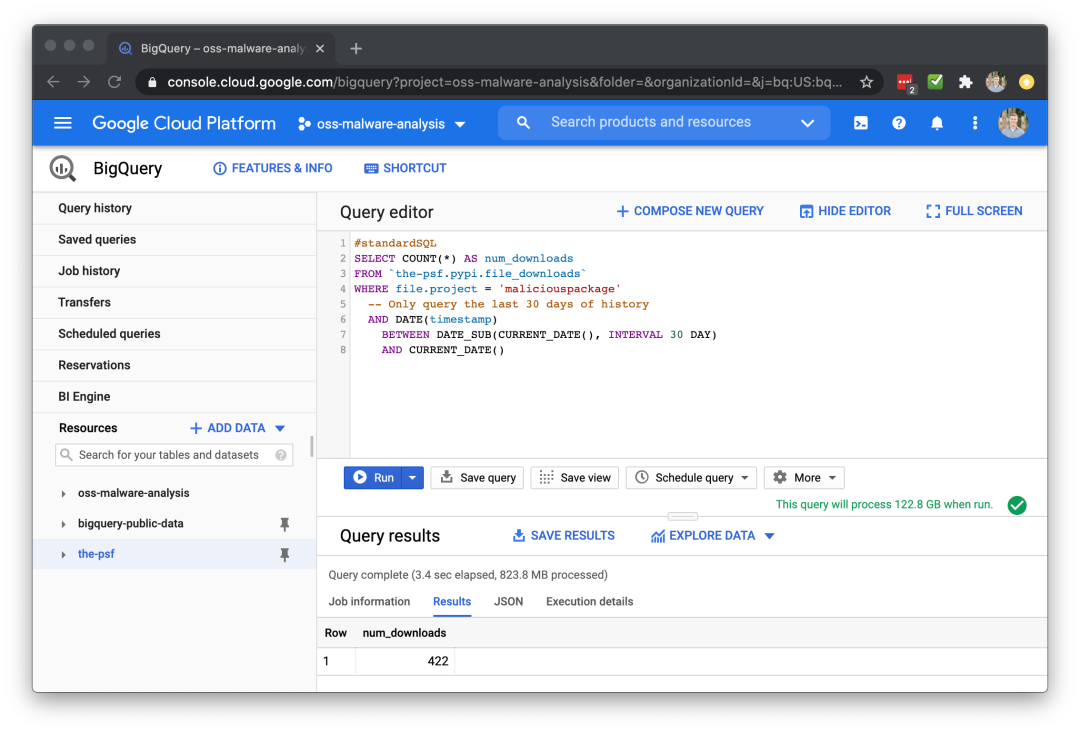1080x732 pixels.
Task: Expand the header search dropdown chevron
Action: coord(807,123)
